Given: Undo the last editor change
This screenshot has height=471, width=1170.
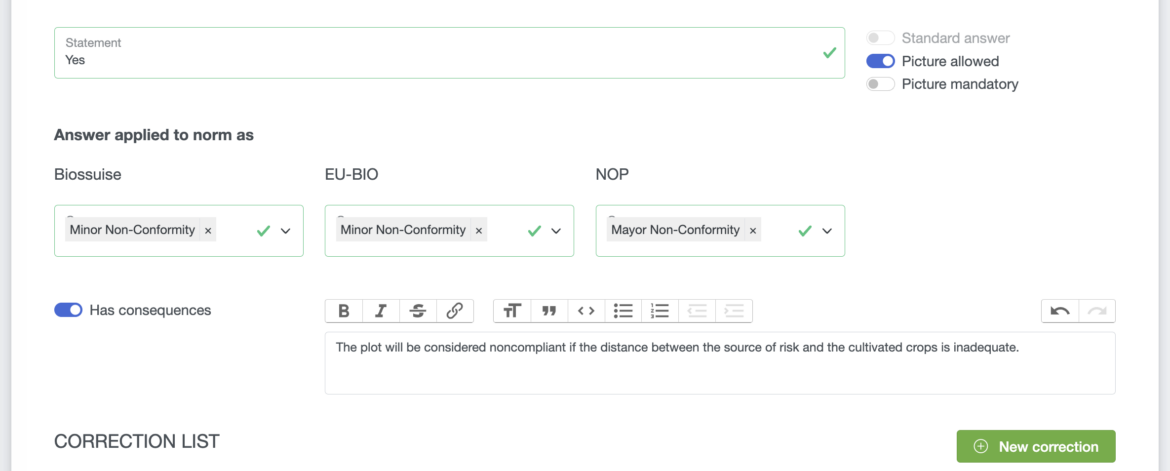Looking at the screenshot, I should click(1060, 311).
